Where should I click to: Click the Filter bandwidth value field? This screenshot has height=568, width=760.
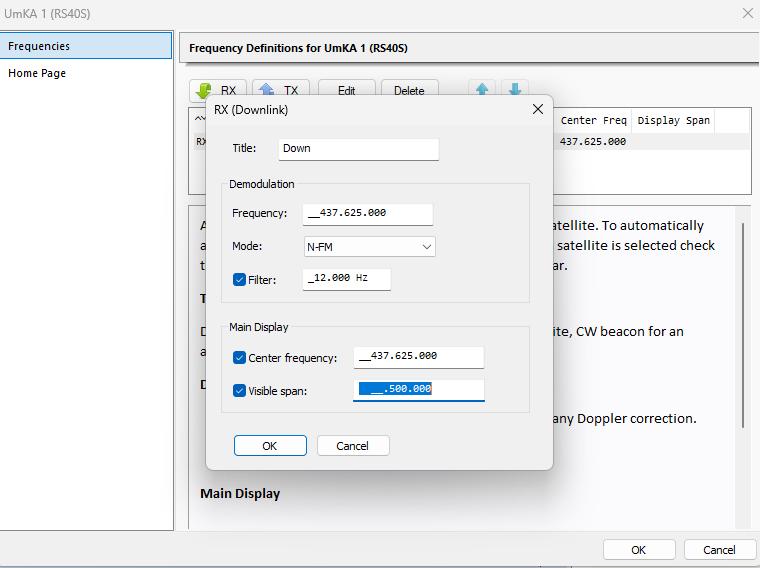point(346,278)
